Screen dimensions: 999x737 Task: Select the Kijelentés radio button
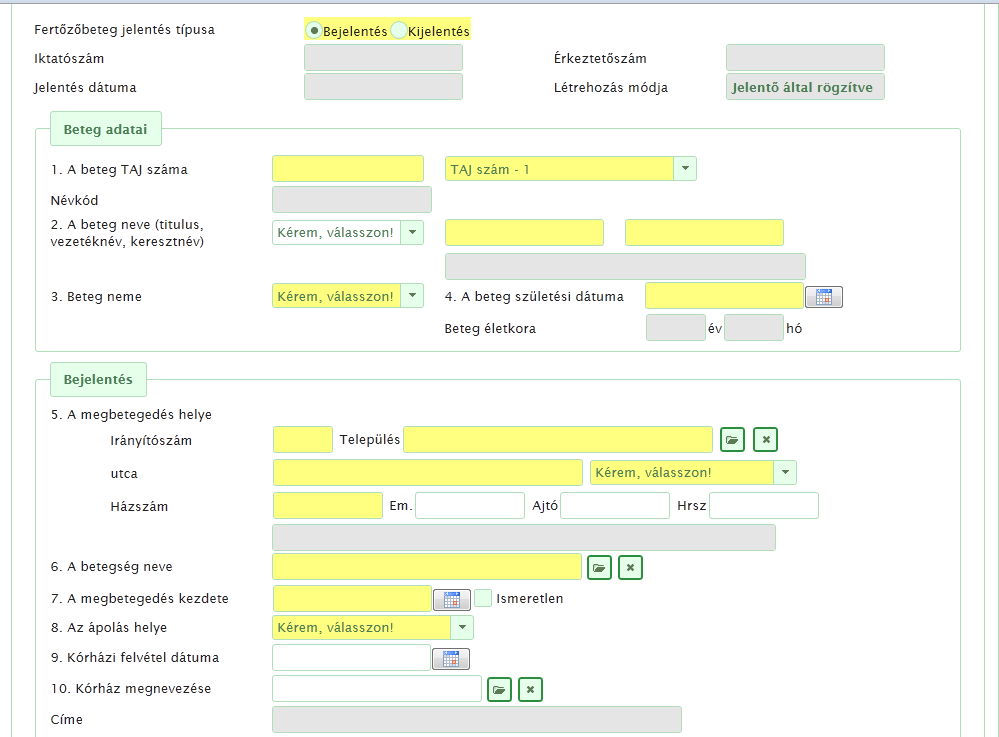(x=399, y=30)
